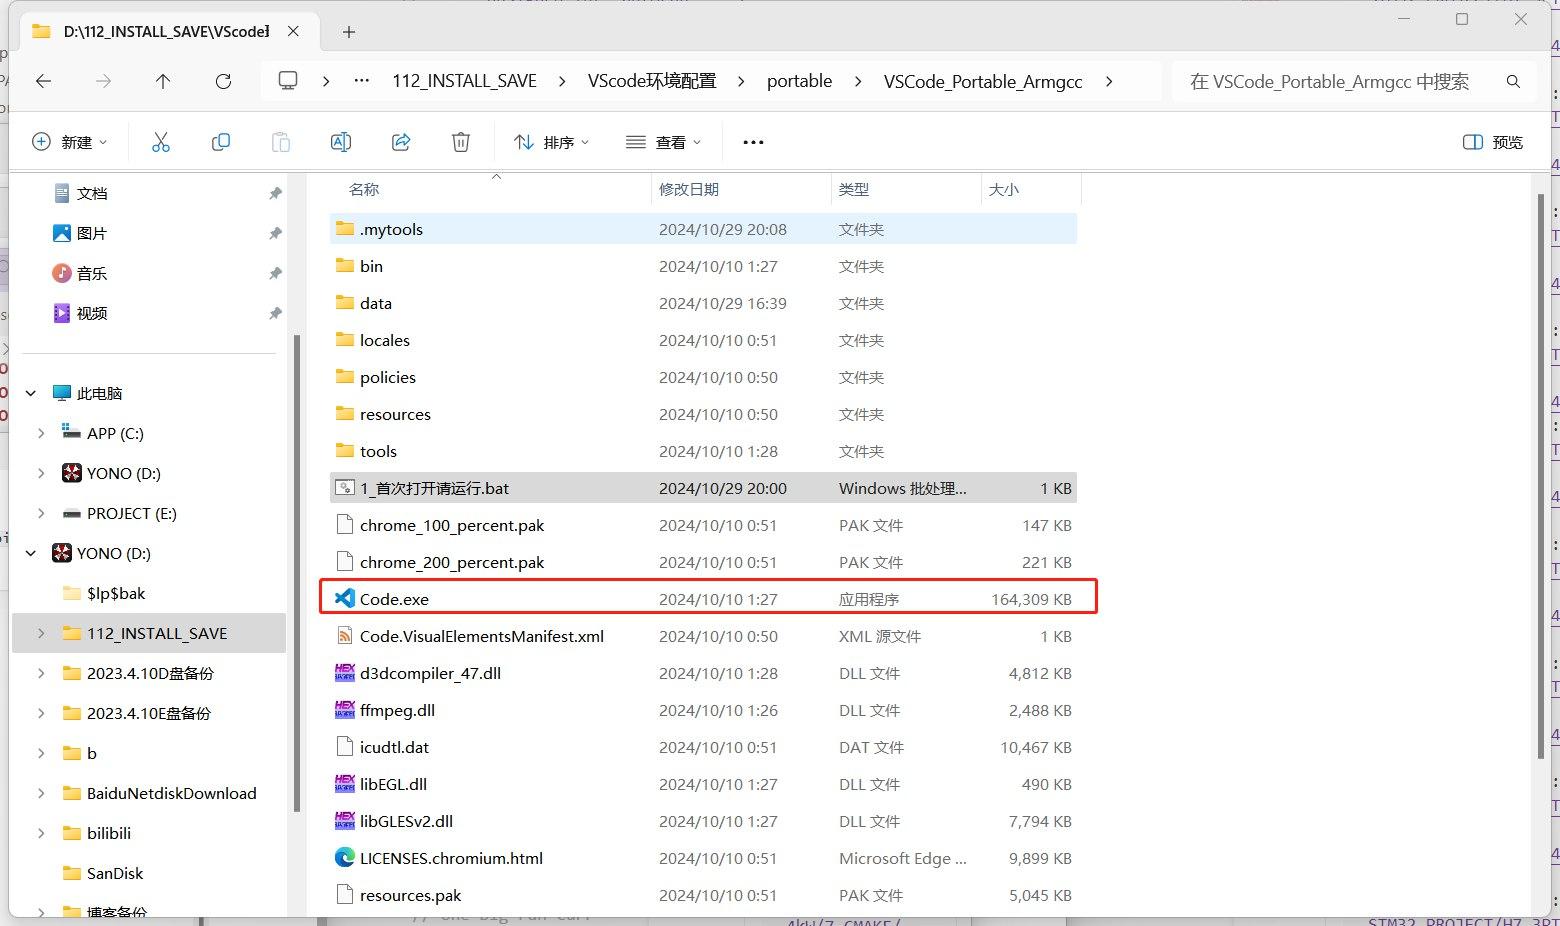Click the Rename icon in toolbar

341,142
